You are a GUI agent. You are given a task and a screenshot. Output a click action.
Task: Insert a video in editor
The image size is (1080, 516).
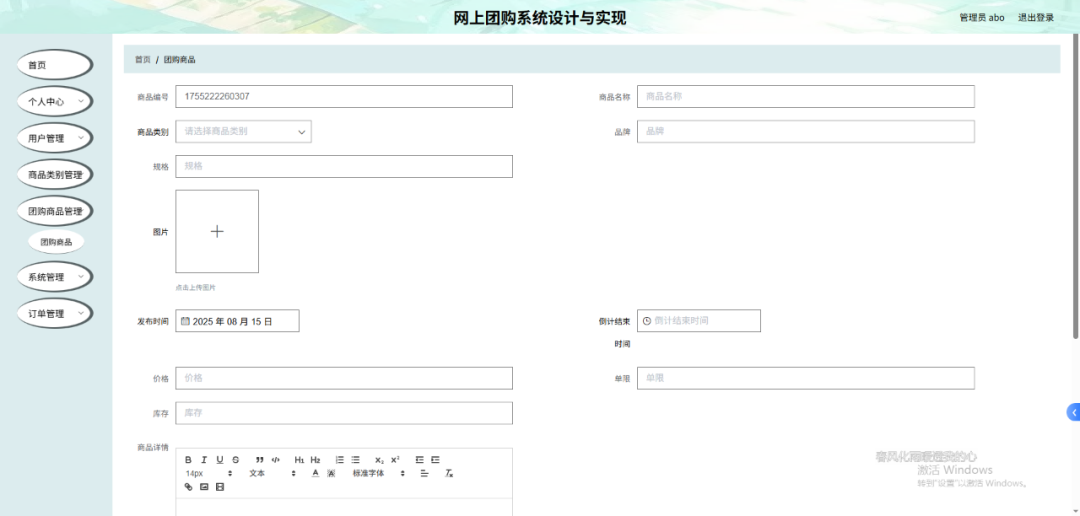coord(220,487)
